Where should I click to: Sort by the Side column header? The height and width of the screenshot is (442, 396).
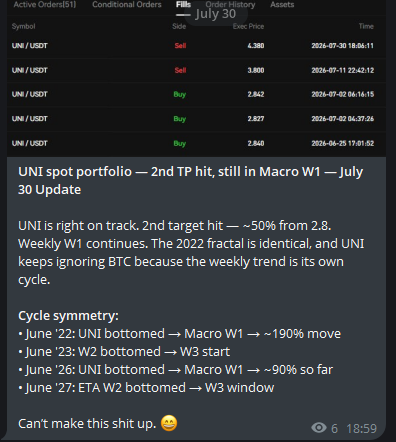click(x=179, y=26)
